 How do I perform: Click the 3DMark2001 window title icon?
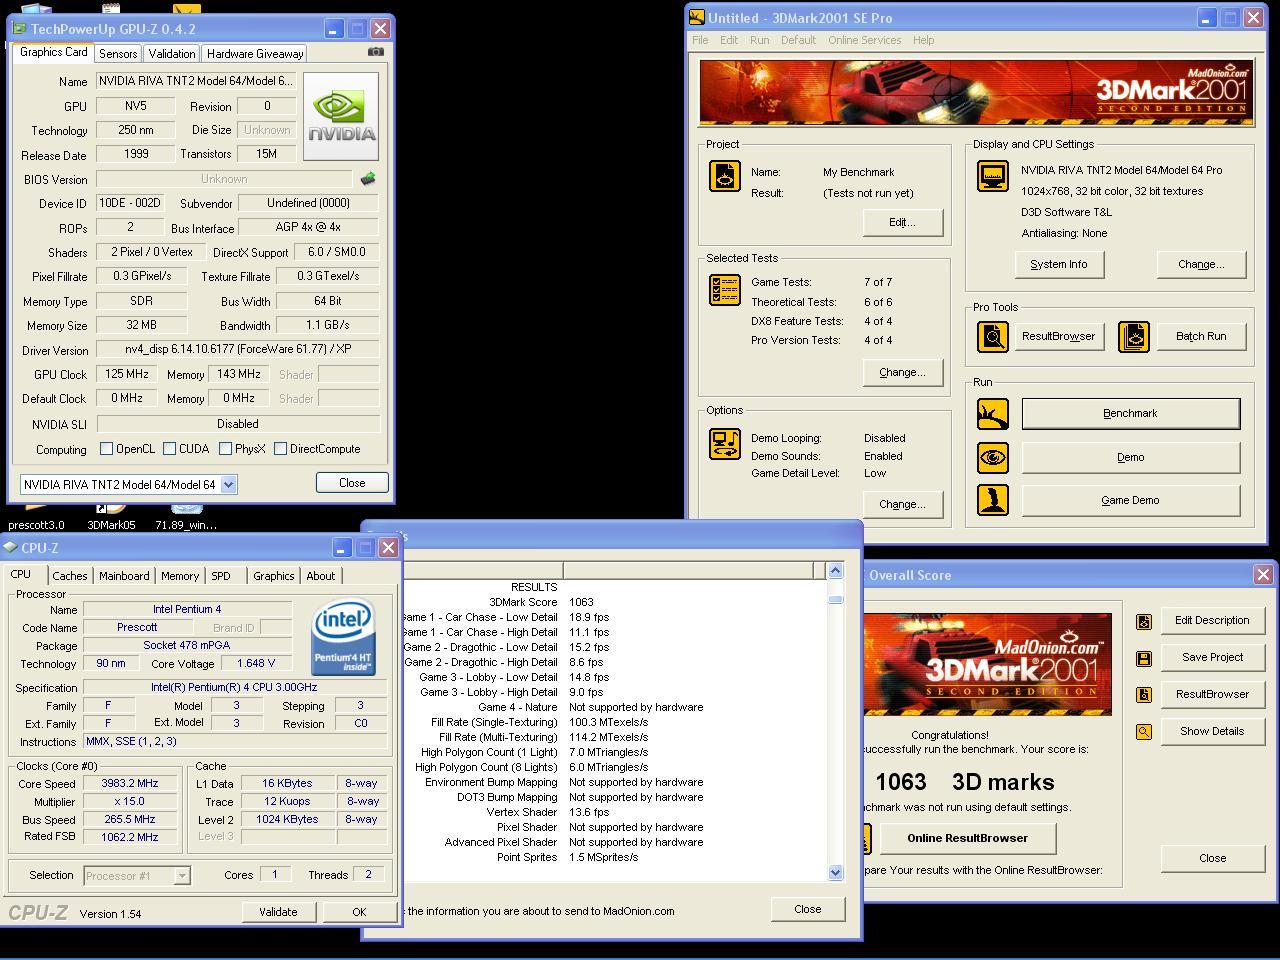(697, 18)
